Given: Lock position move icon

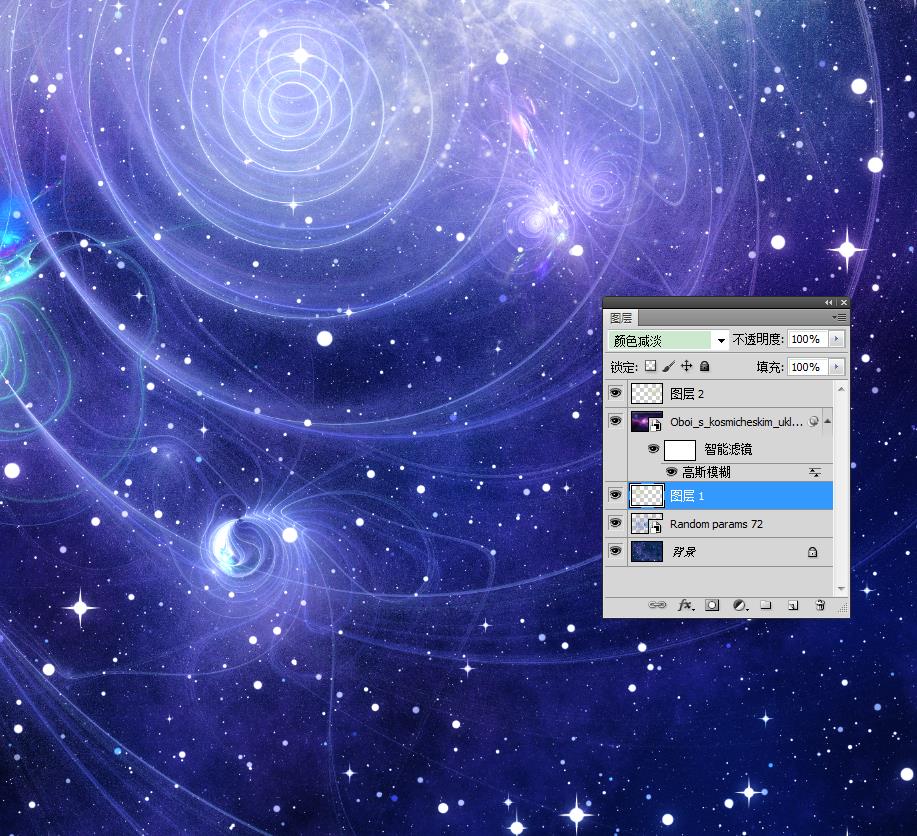Looking at the screenshot, I should click(687, 366).
